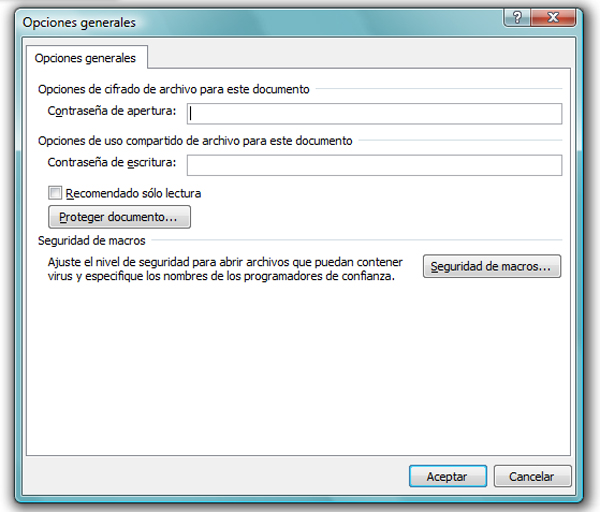
Task: Close the Opciones generales dialog
Action: (x=553, y=18)
